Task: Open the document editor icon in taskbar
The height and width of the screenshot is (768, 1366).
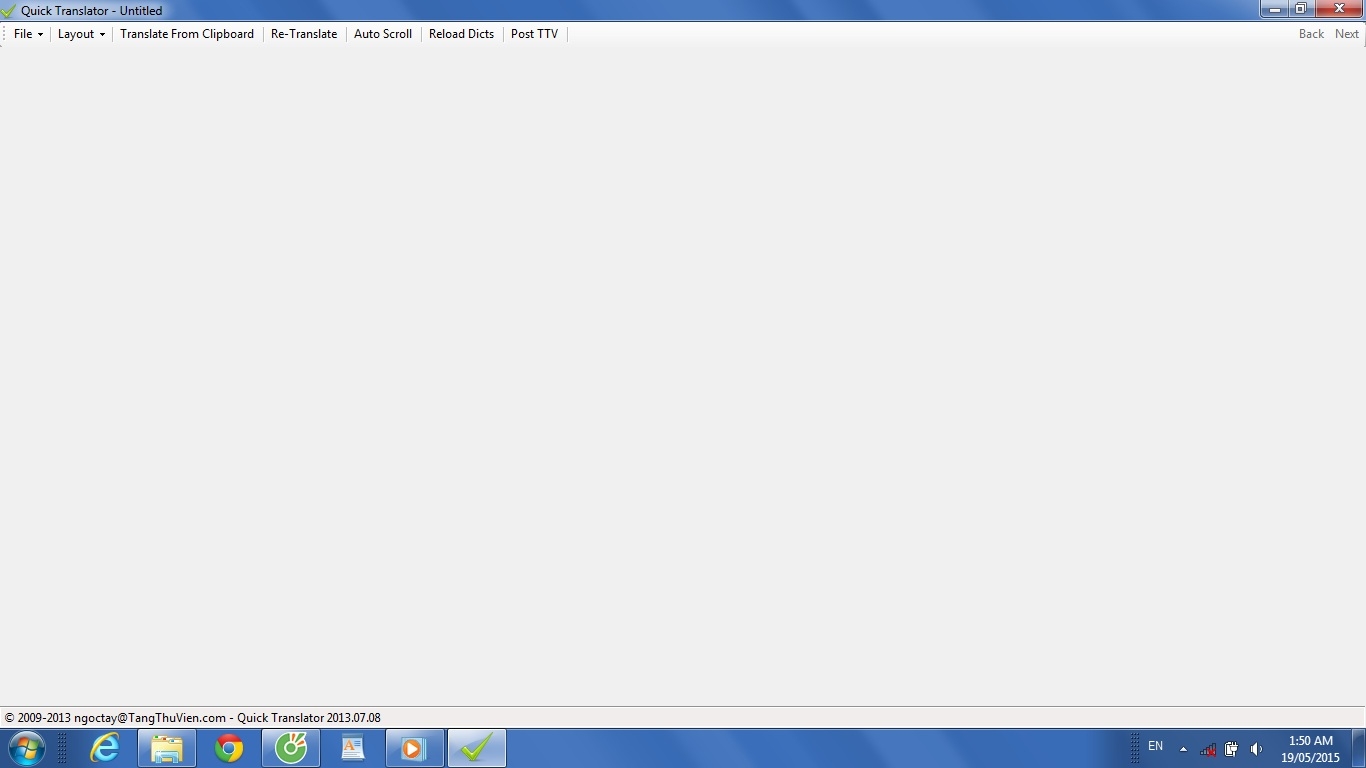Action: (x=353, y=748)
